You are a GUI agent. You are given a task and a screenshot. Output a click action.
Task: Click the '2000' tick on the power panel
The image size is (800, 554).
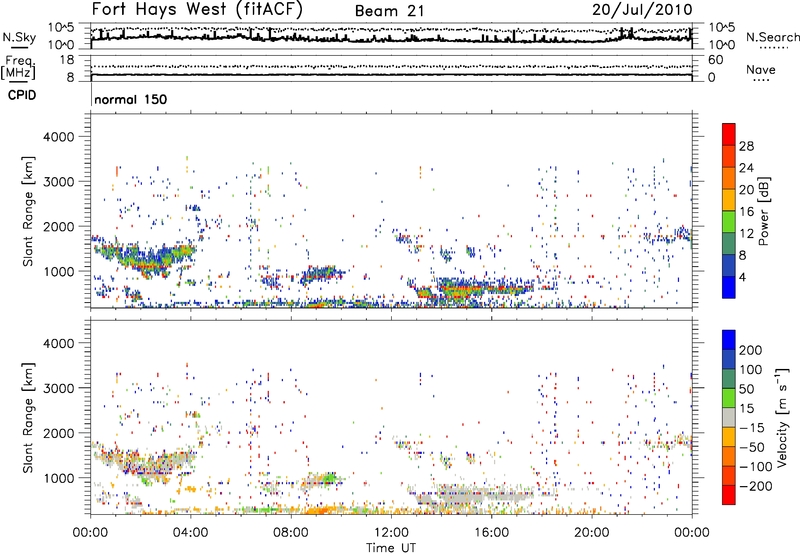click(59, 226)
